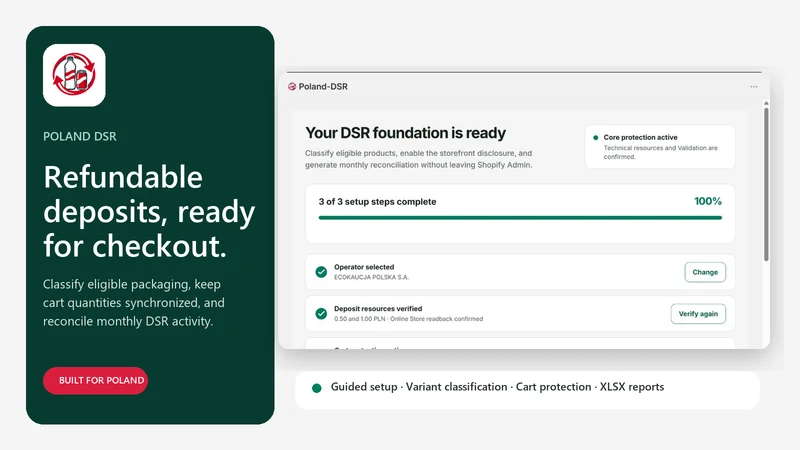The height and width of the screenshot is (450, 800).
Task: Click the BUILT FOR POLAND red pill
Action: coord(95,381)
